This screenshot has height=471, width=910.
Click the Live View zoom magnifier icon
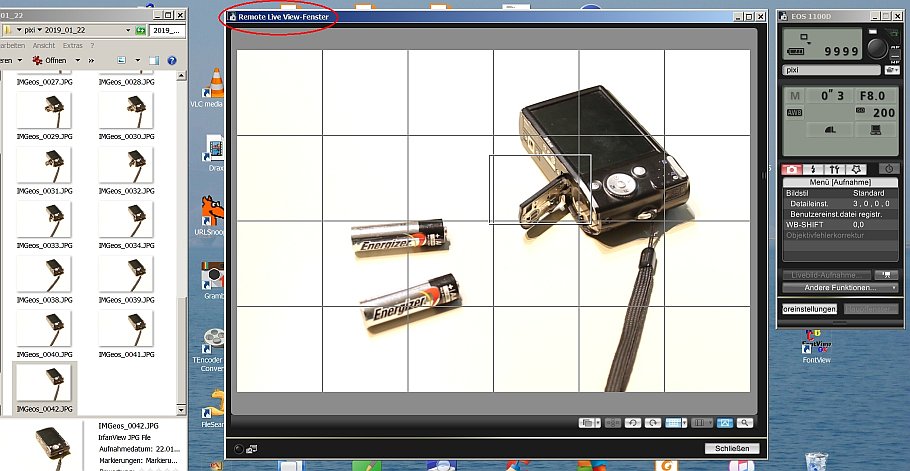(x=745, y=423)
